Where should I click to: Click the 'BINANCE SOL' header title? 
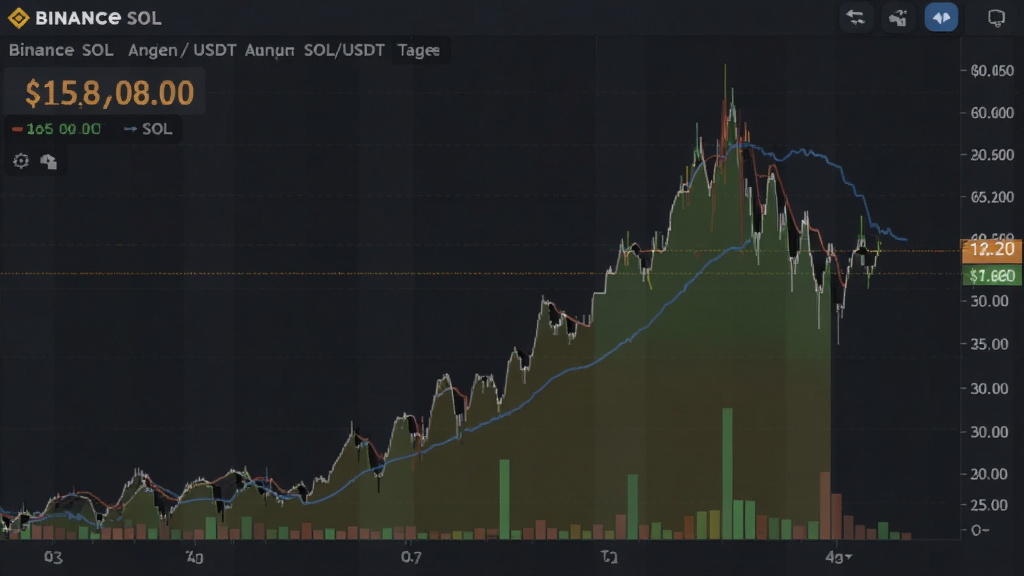(98, 18)
